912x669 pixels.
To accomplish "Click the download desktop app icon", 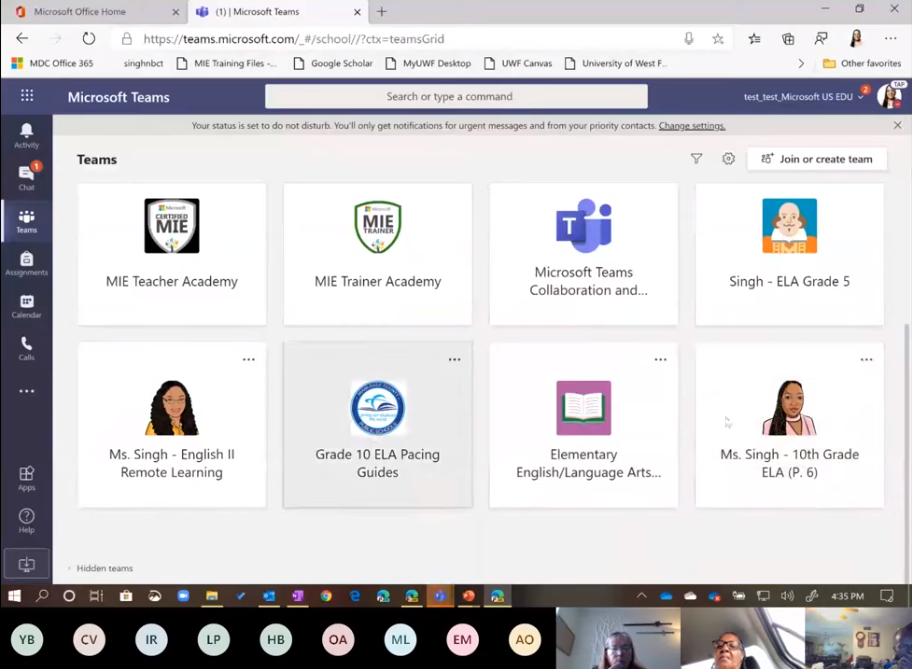I will pyautogui.click(x=26, y=564).
